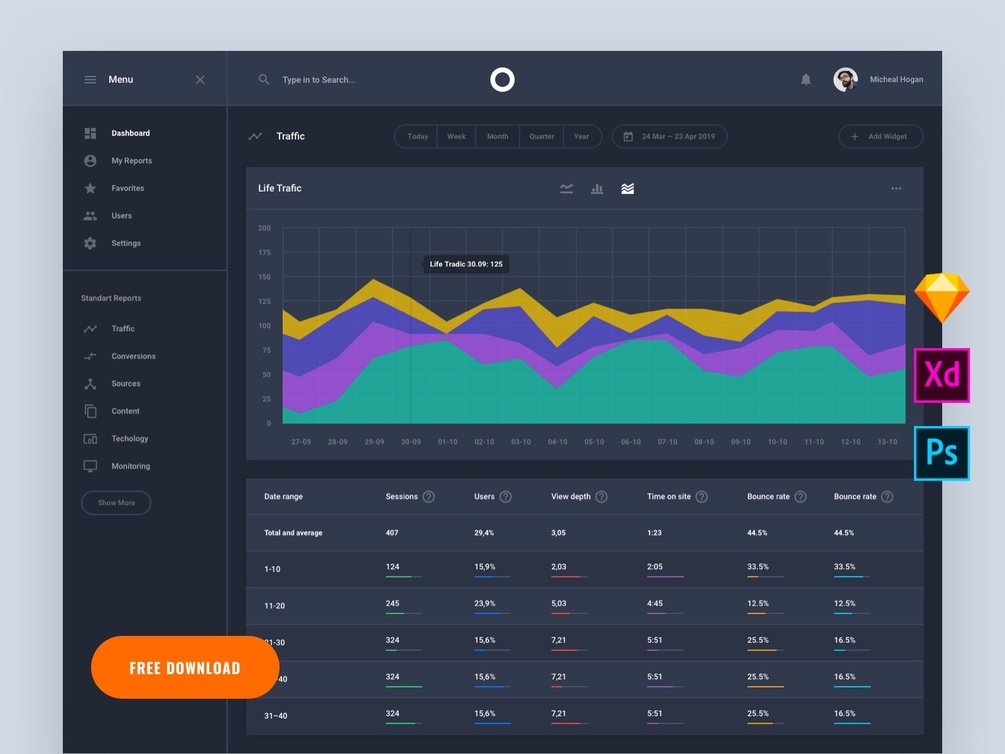
Task: Click the Settings gear icon
Action: (x=90, y=243)
